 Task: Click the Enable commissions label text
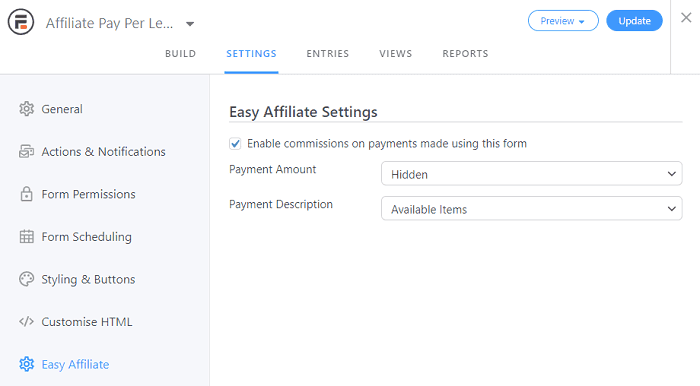[387, 144]
